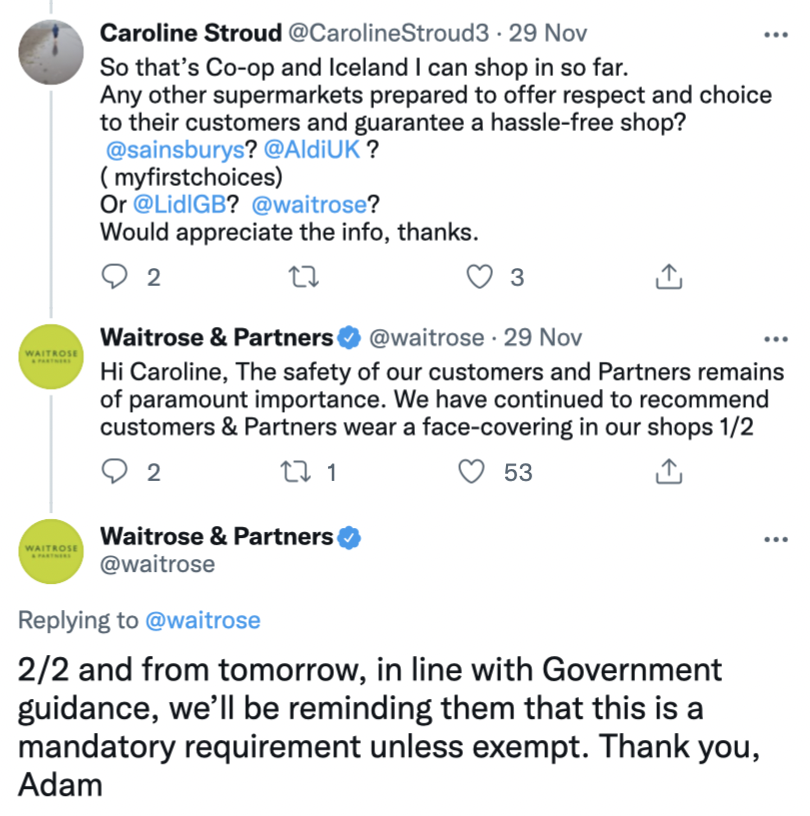This screenshot has width=810, height=816.
Task: Click the verified badge on main Waitrose tweet
Action: tap(349, 538)
